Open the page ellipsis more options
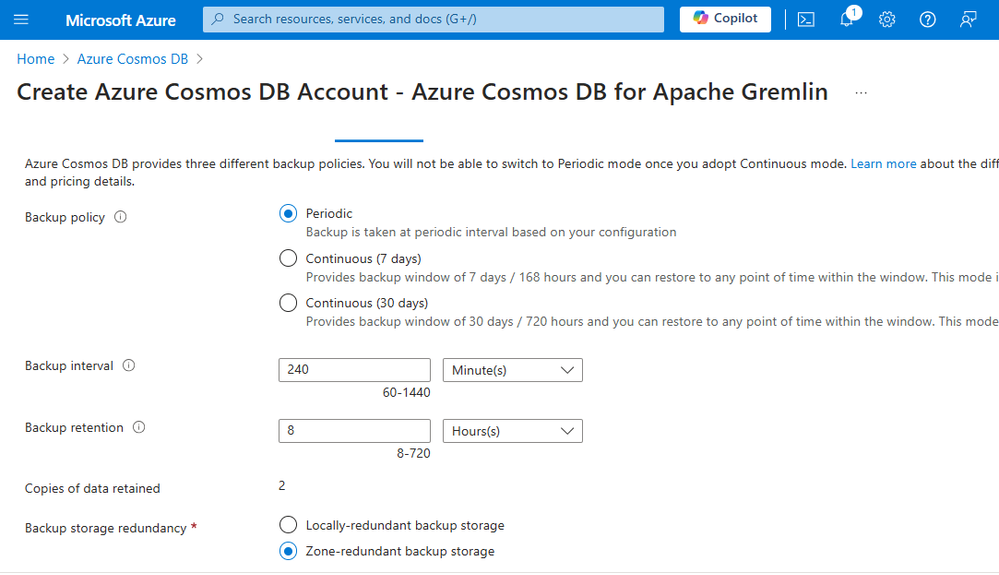The height and width of the screenshot is (575, 999). (x=861, y=93)
